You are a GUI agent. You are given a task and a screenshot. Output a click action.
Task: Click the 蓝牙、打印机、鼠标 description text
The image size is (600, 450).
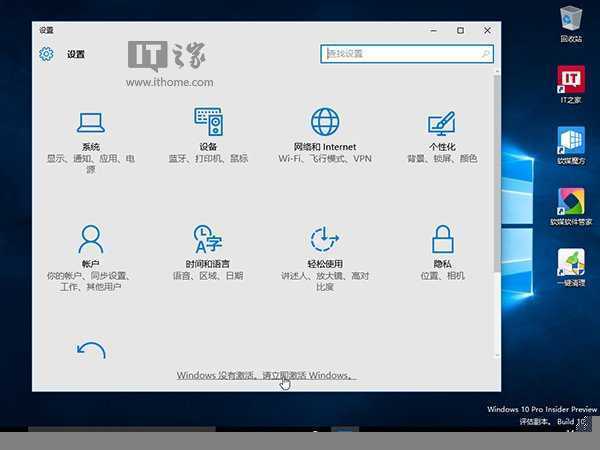pos(209,158)
